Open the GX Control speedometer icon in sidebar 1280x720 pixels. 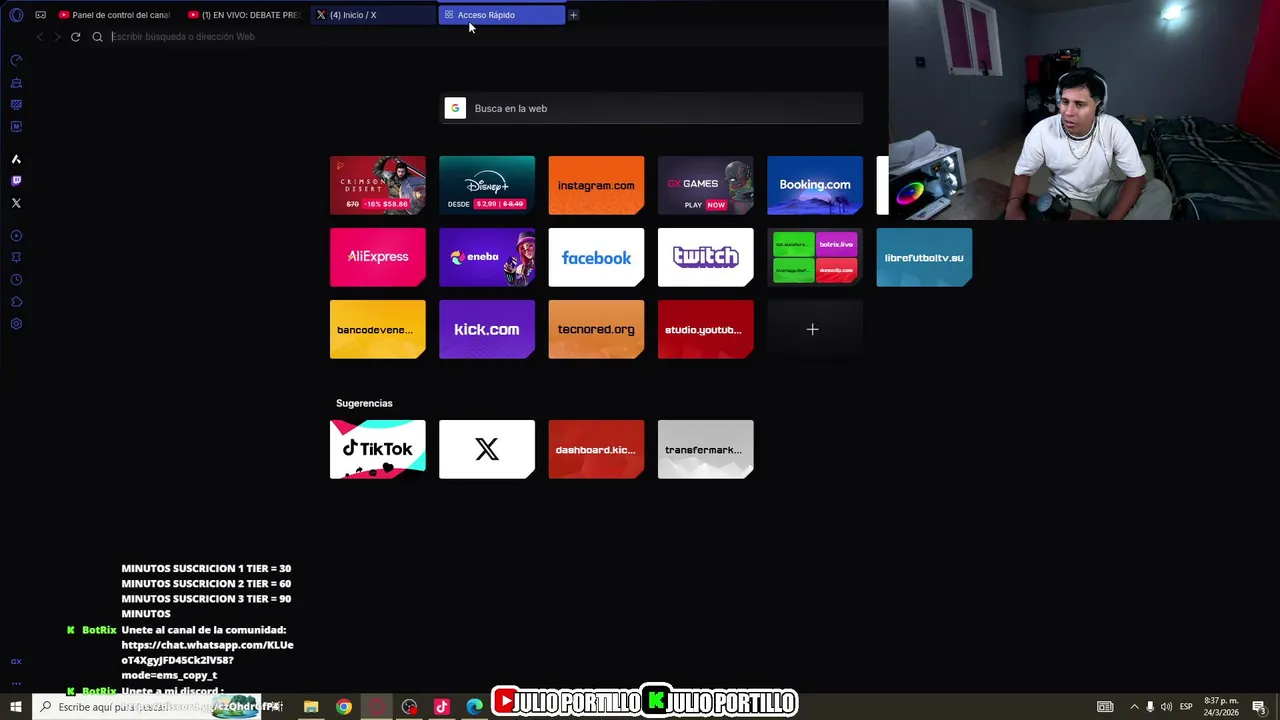16,60
